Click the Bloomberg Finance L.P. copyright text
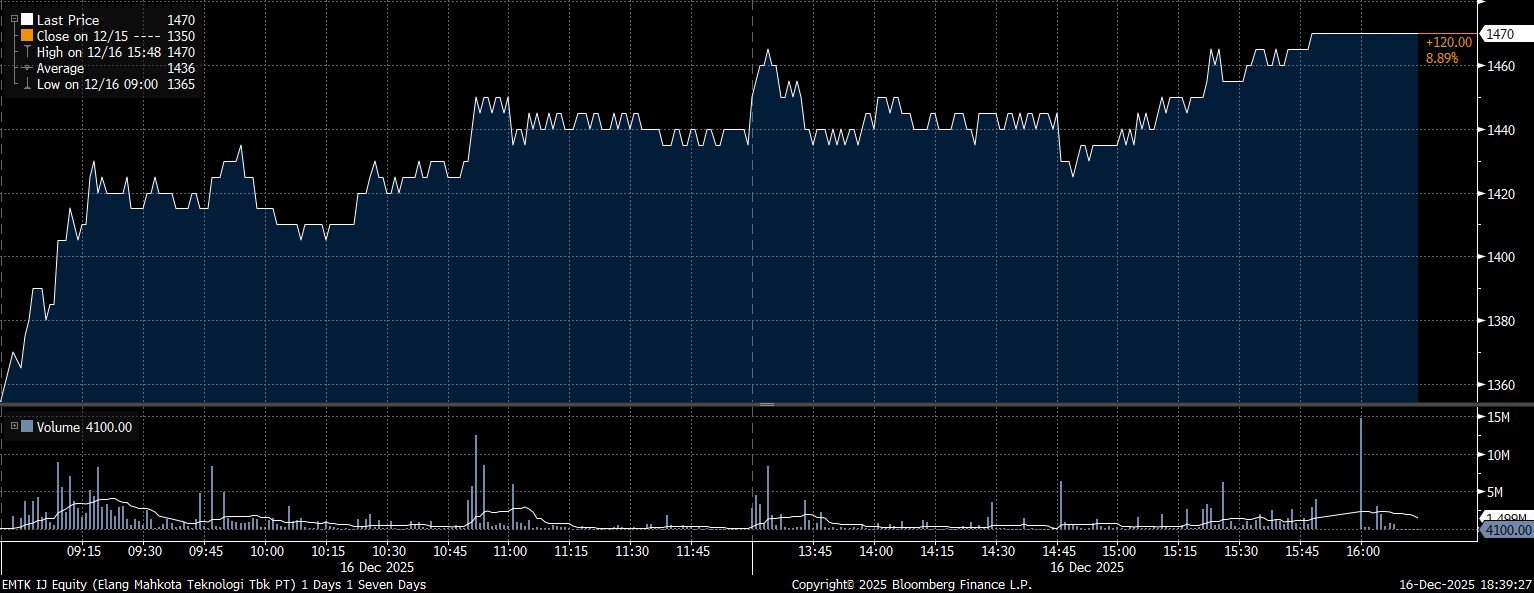This screenshot has width=1534, height=593. click(x=911, y=584)
